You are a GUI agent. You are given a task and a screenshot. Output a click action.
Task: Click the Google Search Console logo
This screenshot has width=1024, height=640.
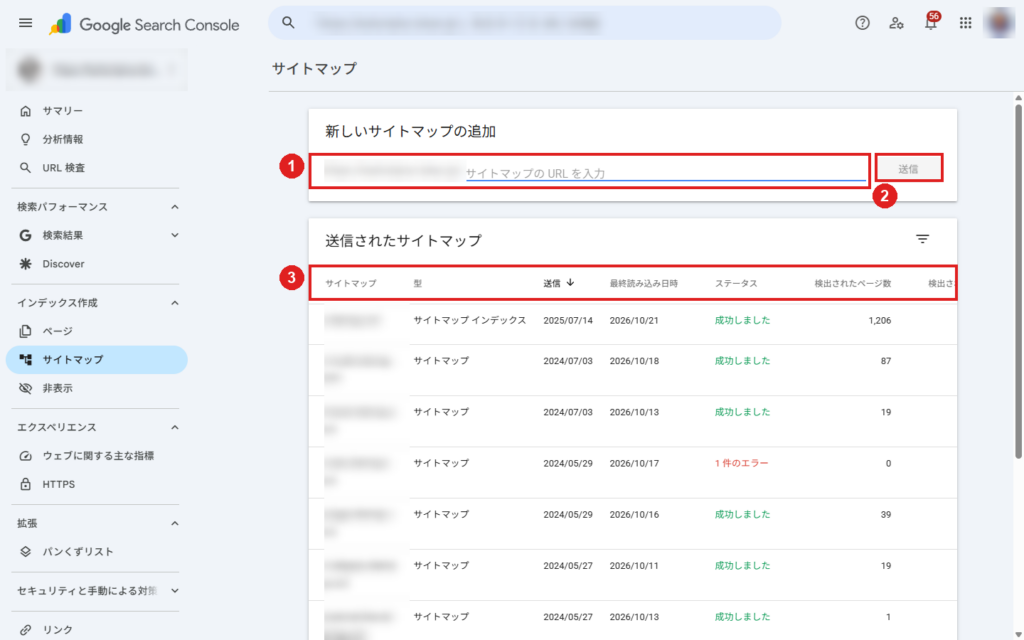tap(144, 25)
